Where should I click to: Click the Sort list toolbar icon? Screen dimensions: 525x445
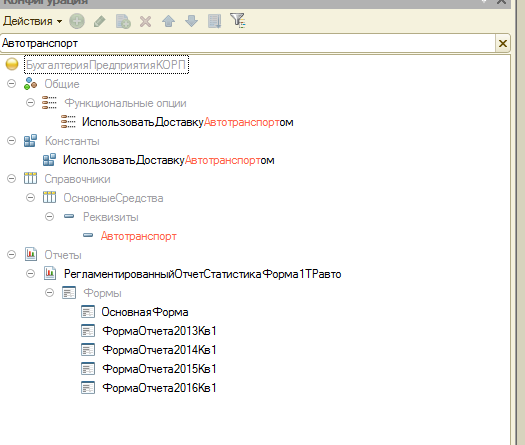tap(214, 21)
